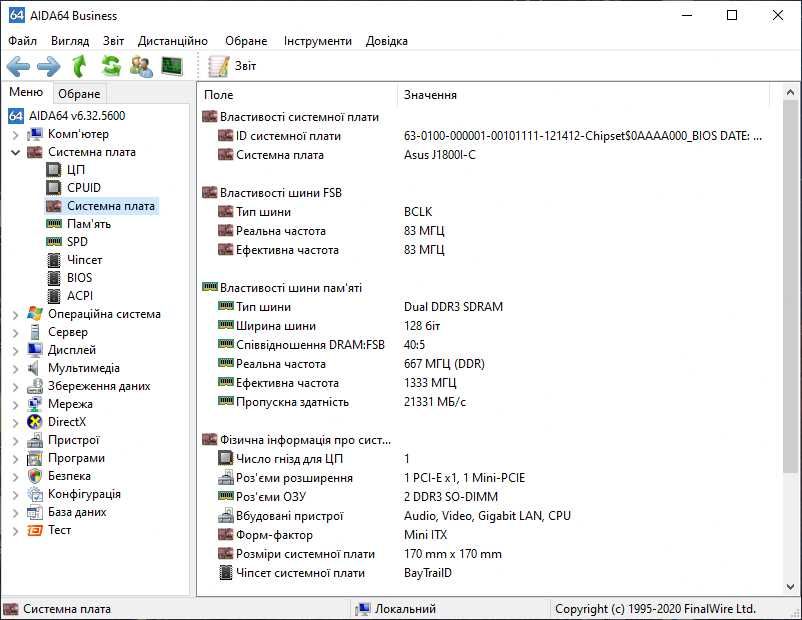Click the Forward arrow toolbar icon
The image size is (802, 620).
[x=49, y=67]
